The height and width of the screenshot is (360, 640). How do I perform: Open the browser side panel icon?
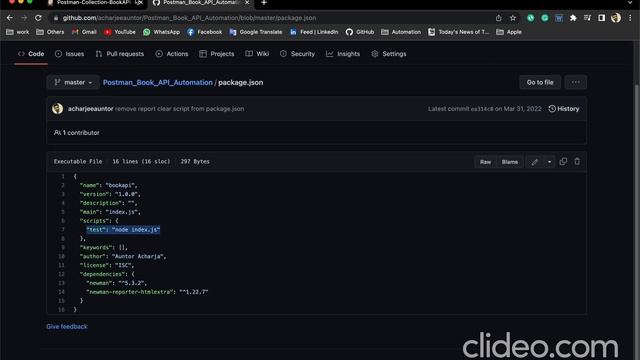tap(602, 18)
